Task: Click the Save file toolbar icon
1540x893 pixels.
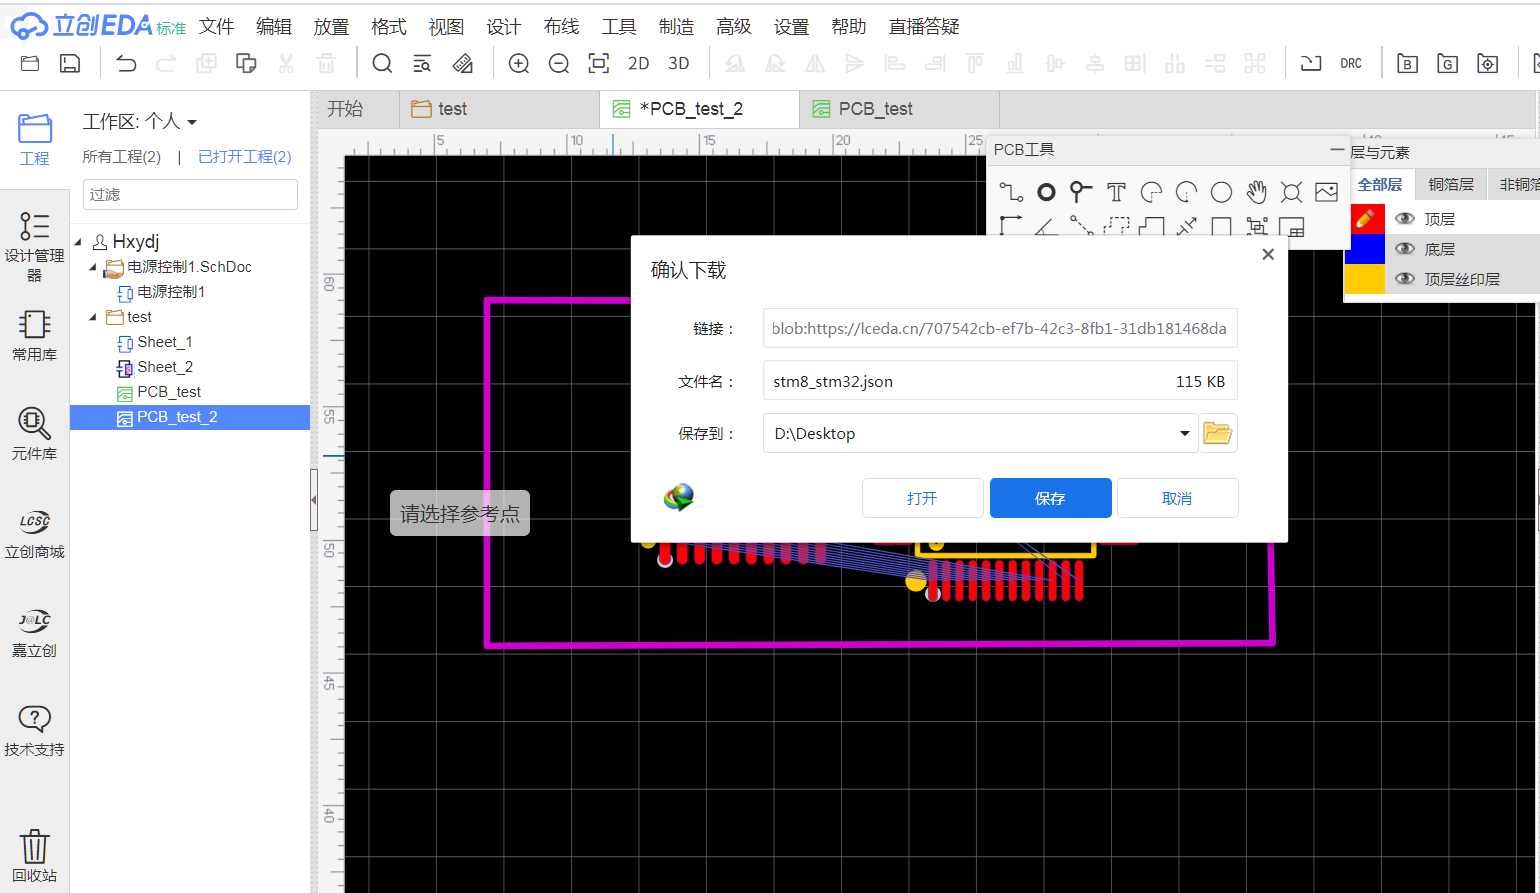Action: pyautogui.click(x=70, y=64)
